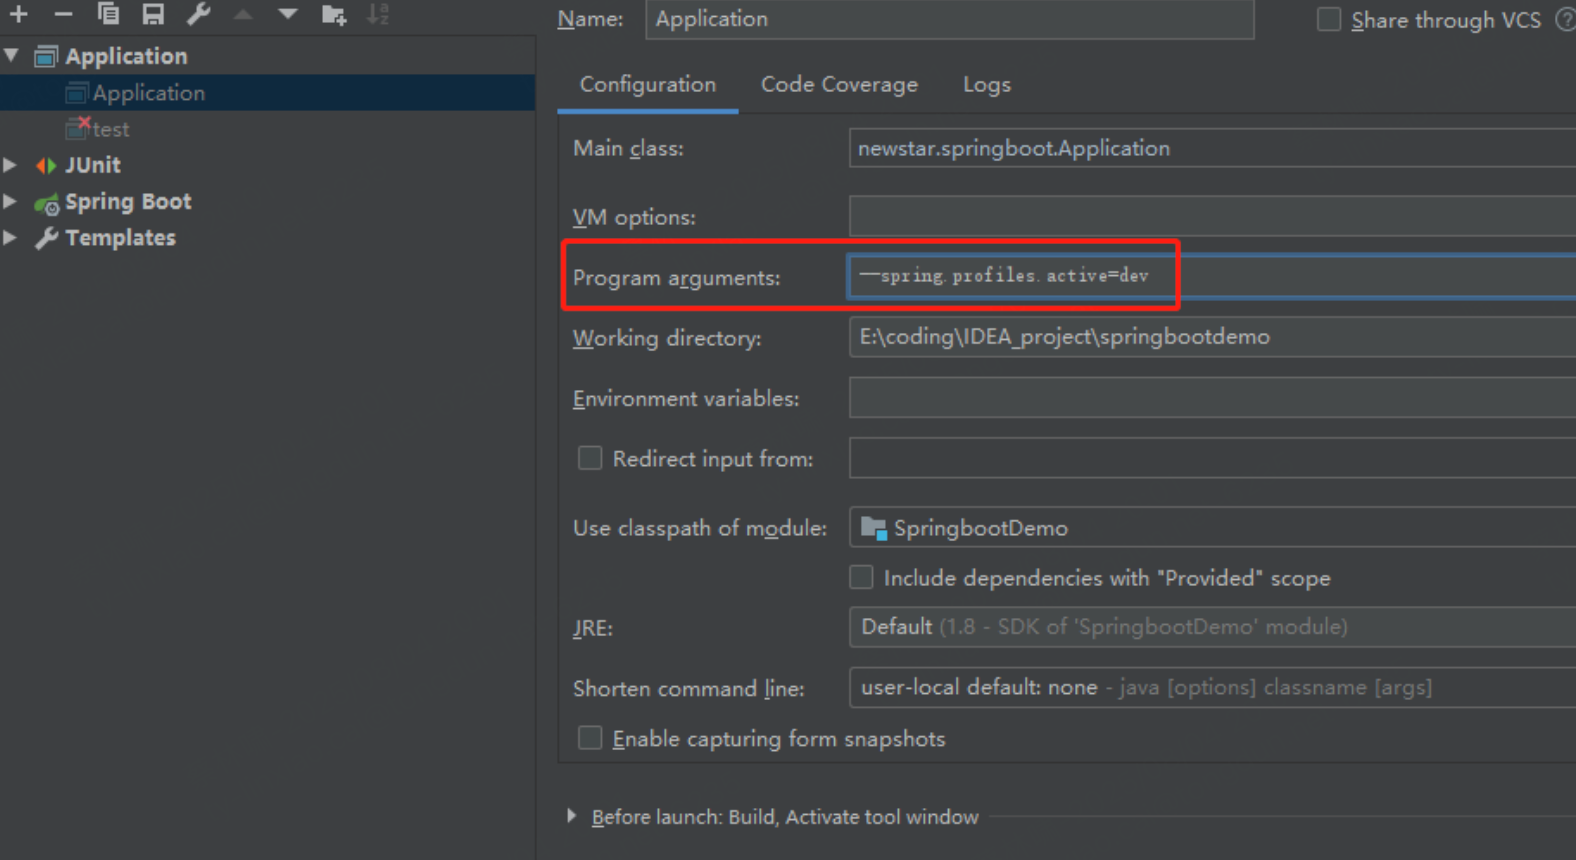
Task: Click the 'Shorten command line:' label
Action: [688, 689]
